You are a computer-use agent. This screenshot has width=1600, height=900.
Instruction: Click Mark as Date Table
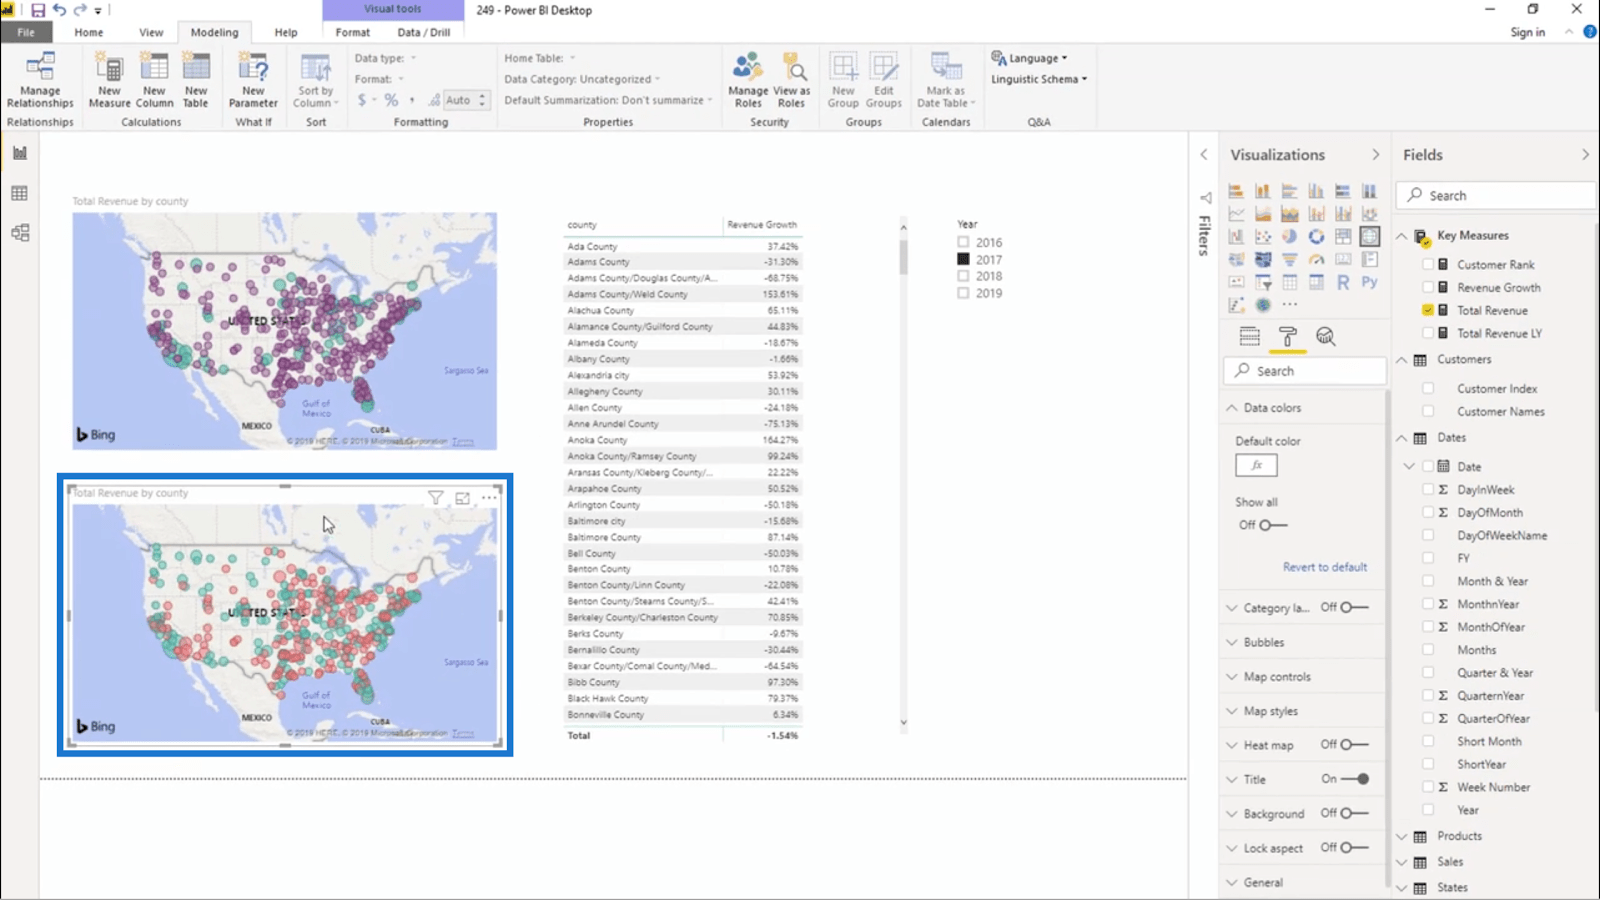(945, 80)
